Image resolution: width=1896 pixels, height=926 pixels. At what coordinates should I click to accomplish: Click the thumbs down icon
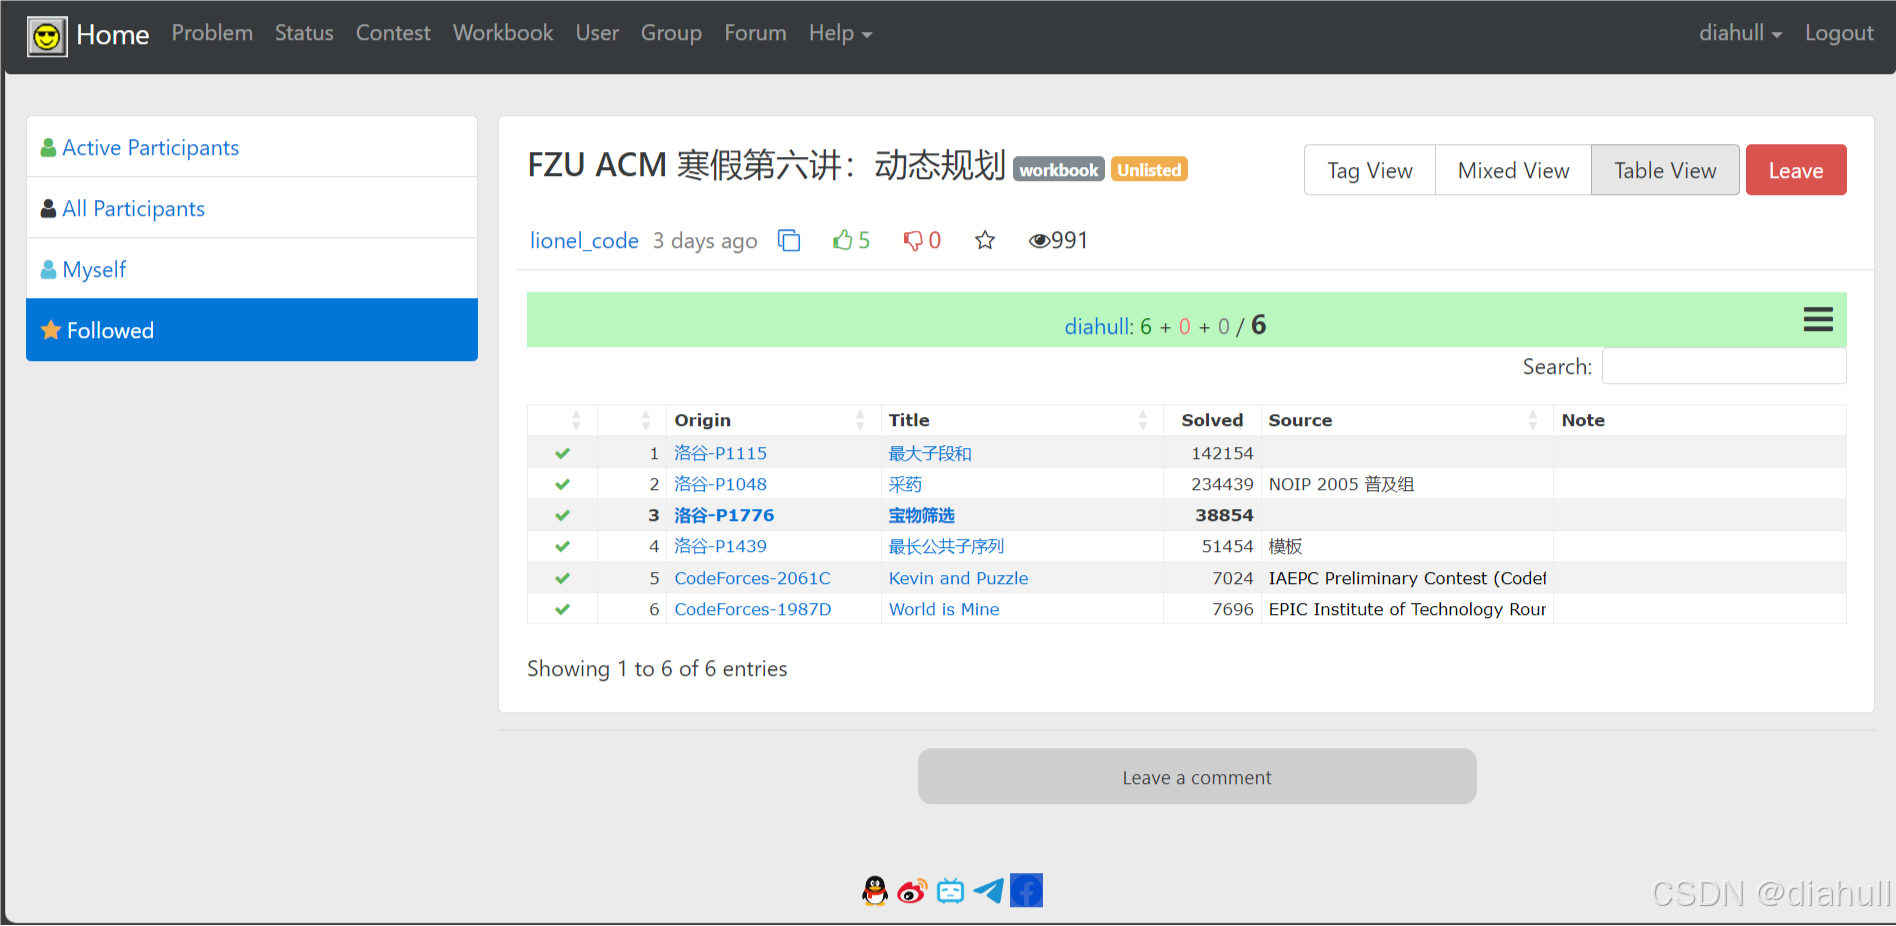point(913,240)
